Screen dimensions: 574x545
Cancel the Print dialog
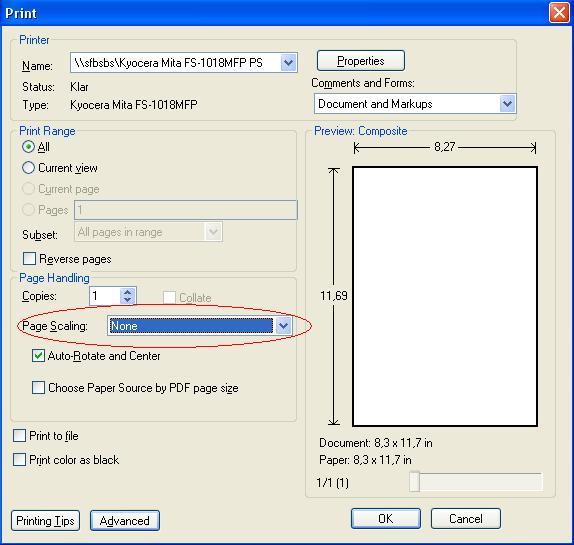tap(466, 518)
